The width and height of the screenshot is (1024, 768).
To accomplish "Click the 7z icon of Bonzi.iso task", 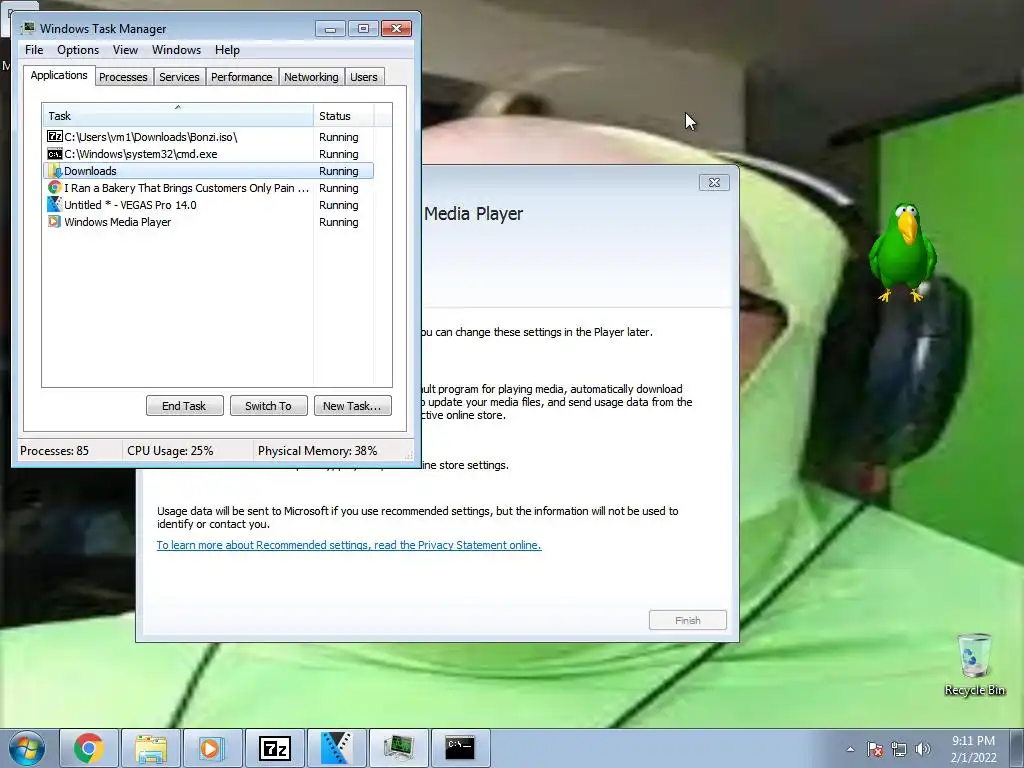I will tap(55, 136).
